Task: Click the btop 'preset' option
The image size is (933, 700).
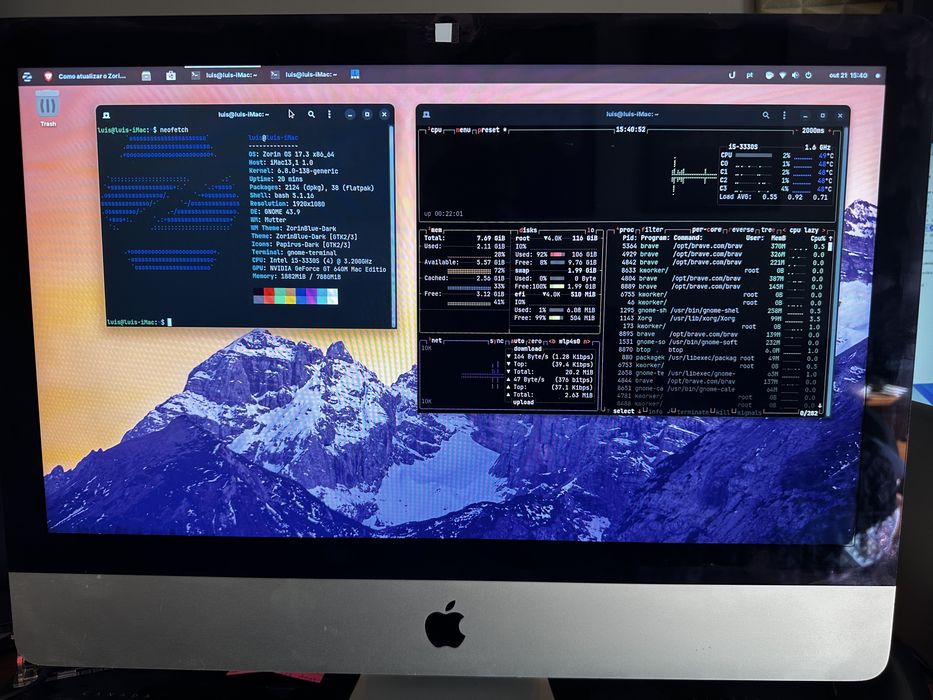Action: click(x=488, y=130)
